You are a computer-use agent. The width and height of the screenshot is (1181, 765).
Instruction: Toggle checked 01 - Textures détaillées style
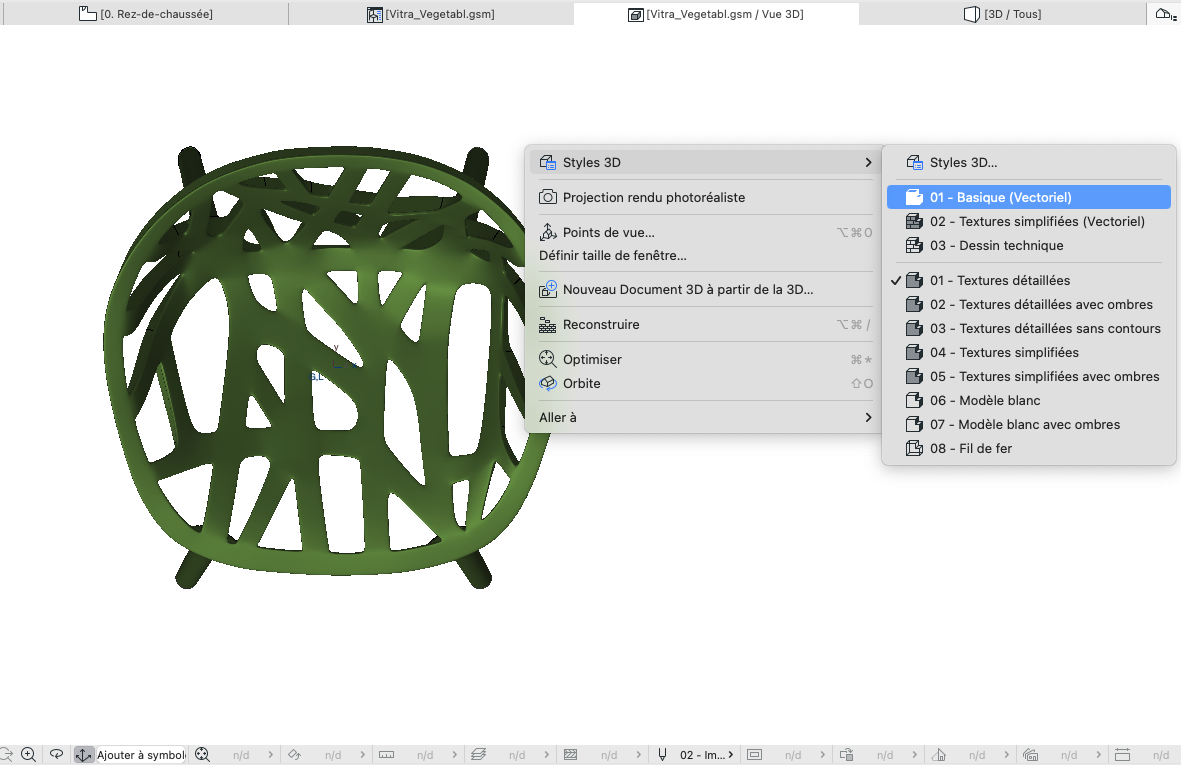1029,280
